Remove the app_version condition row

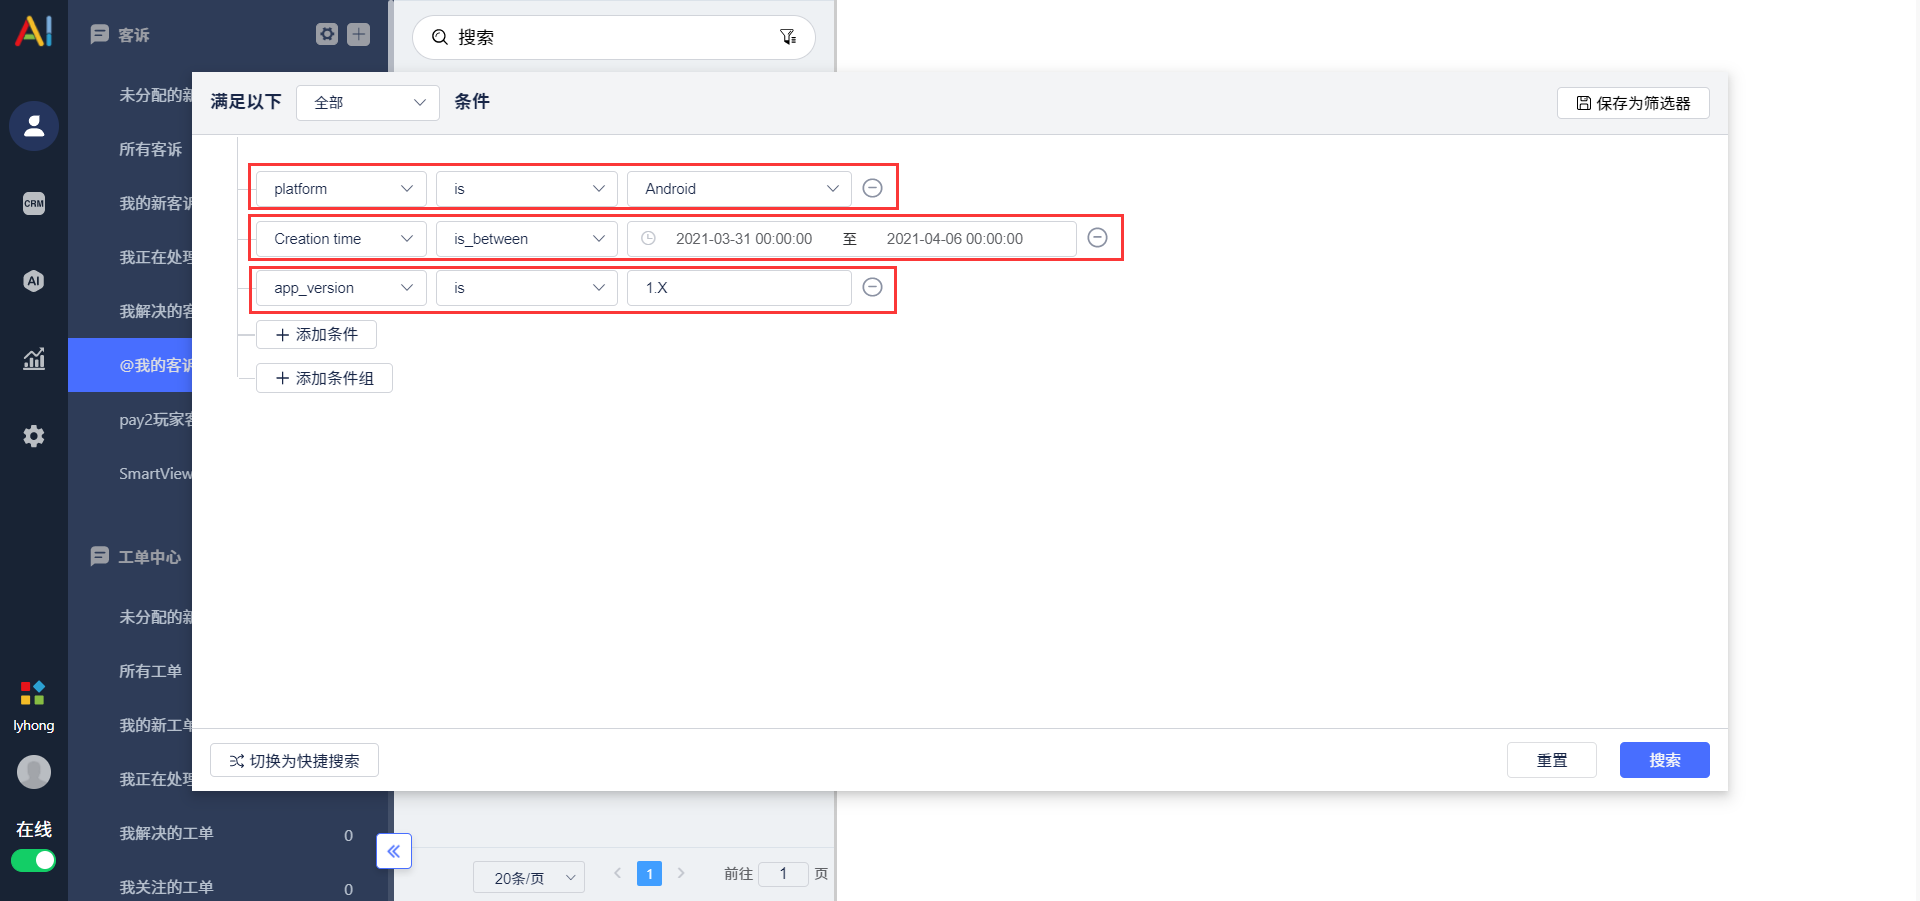tap(872, 287)
